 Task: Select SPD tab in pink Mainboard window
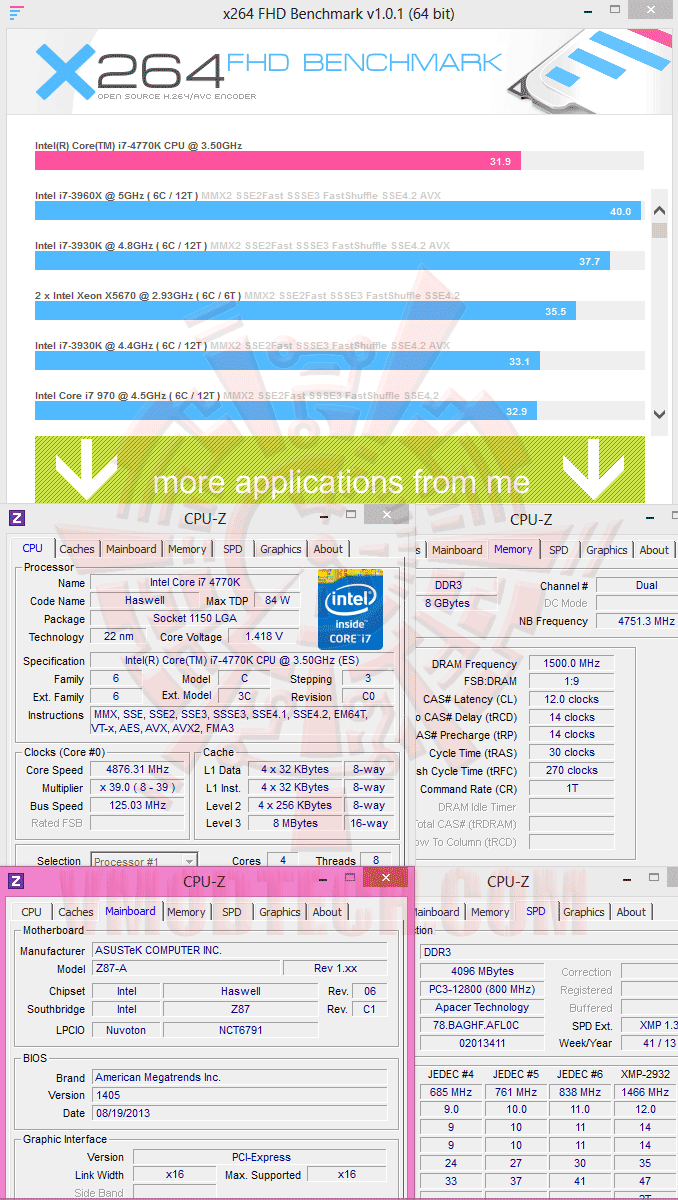tap(232, 912)
